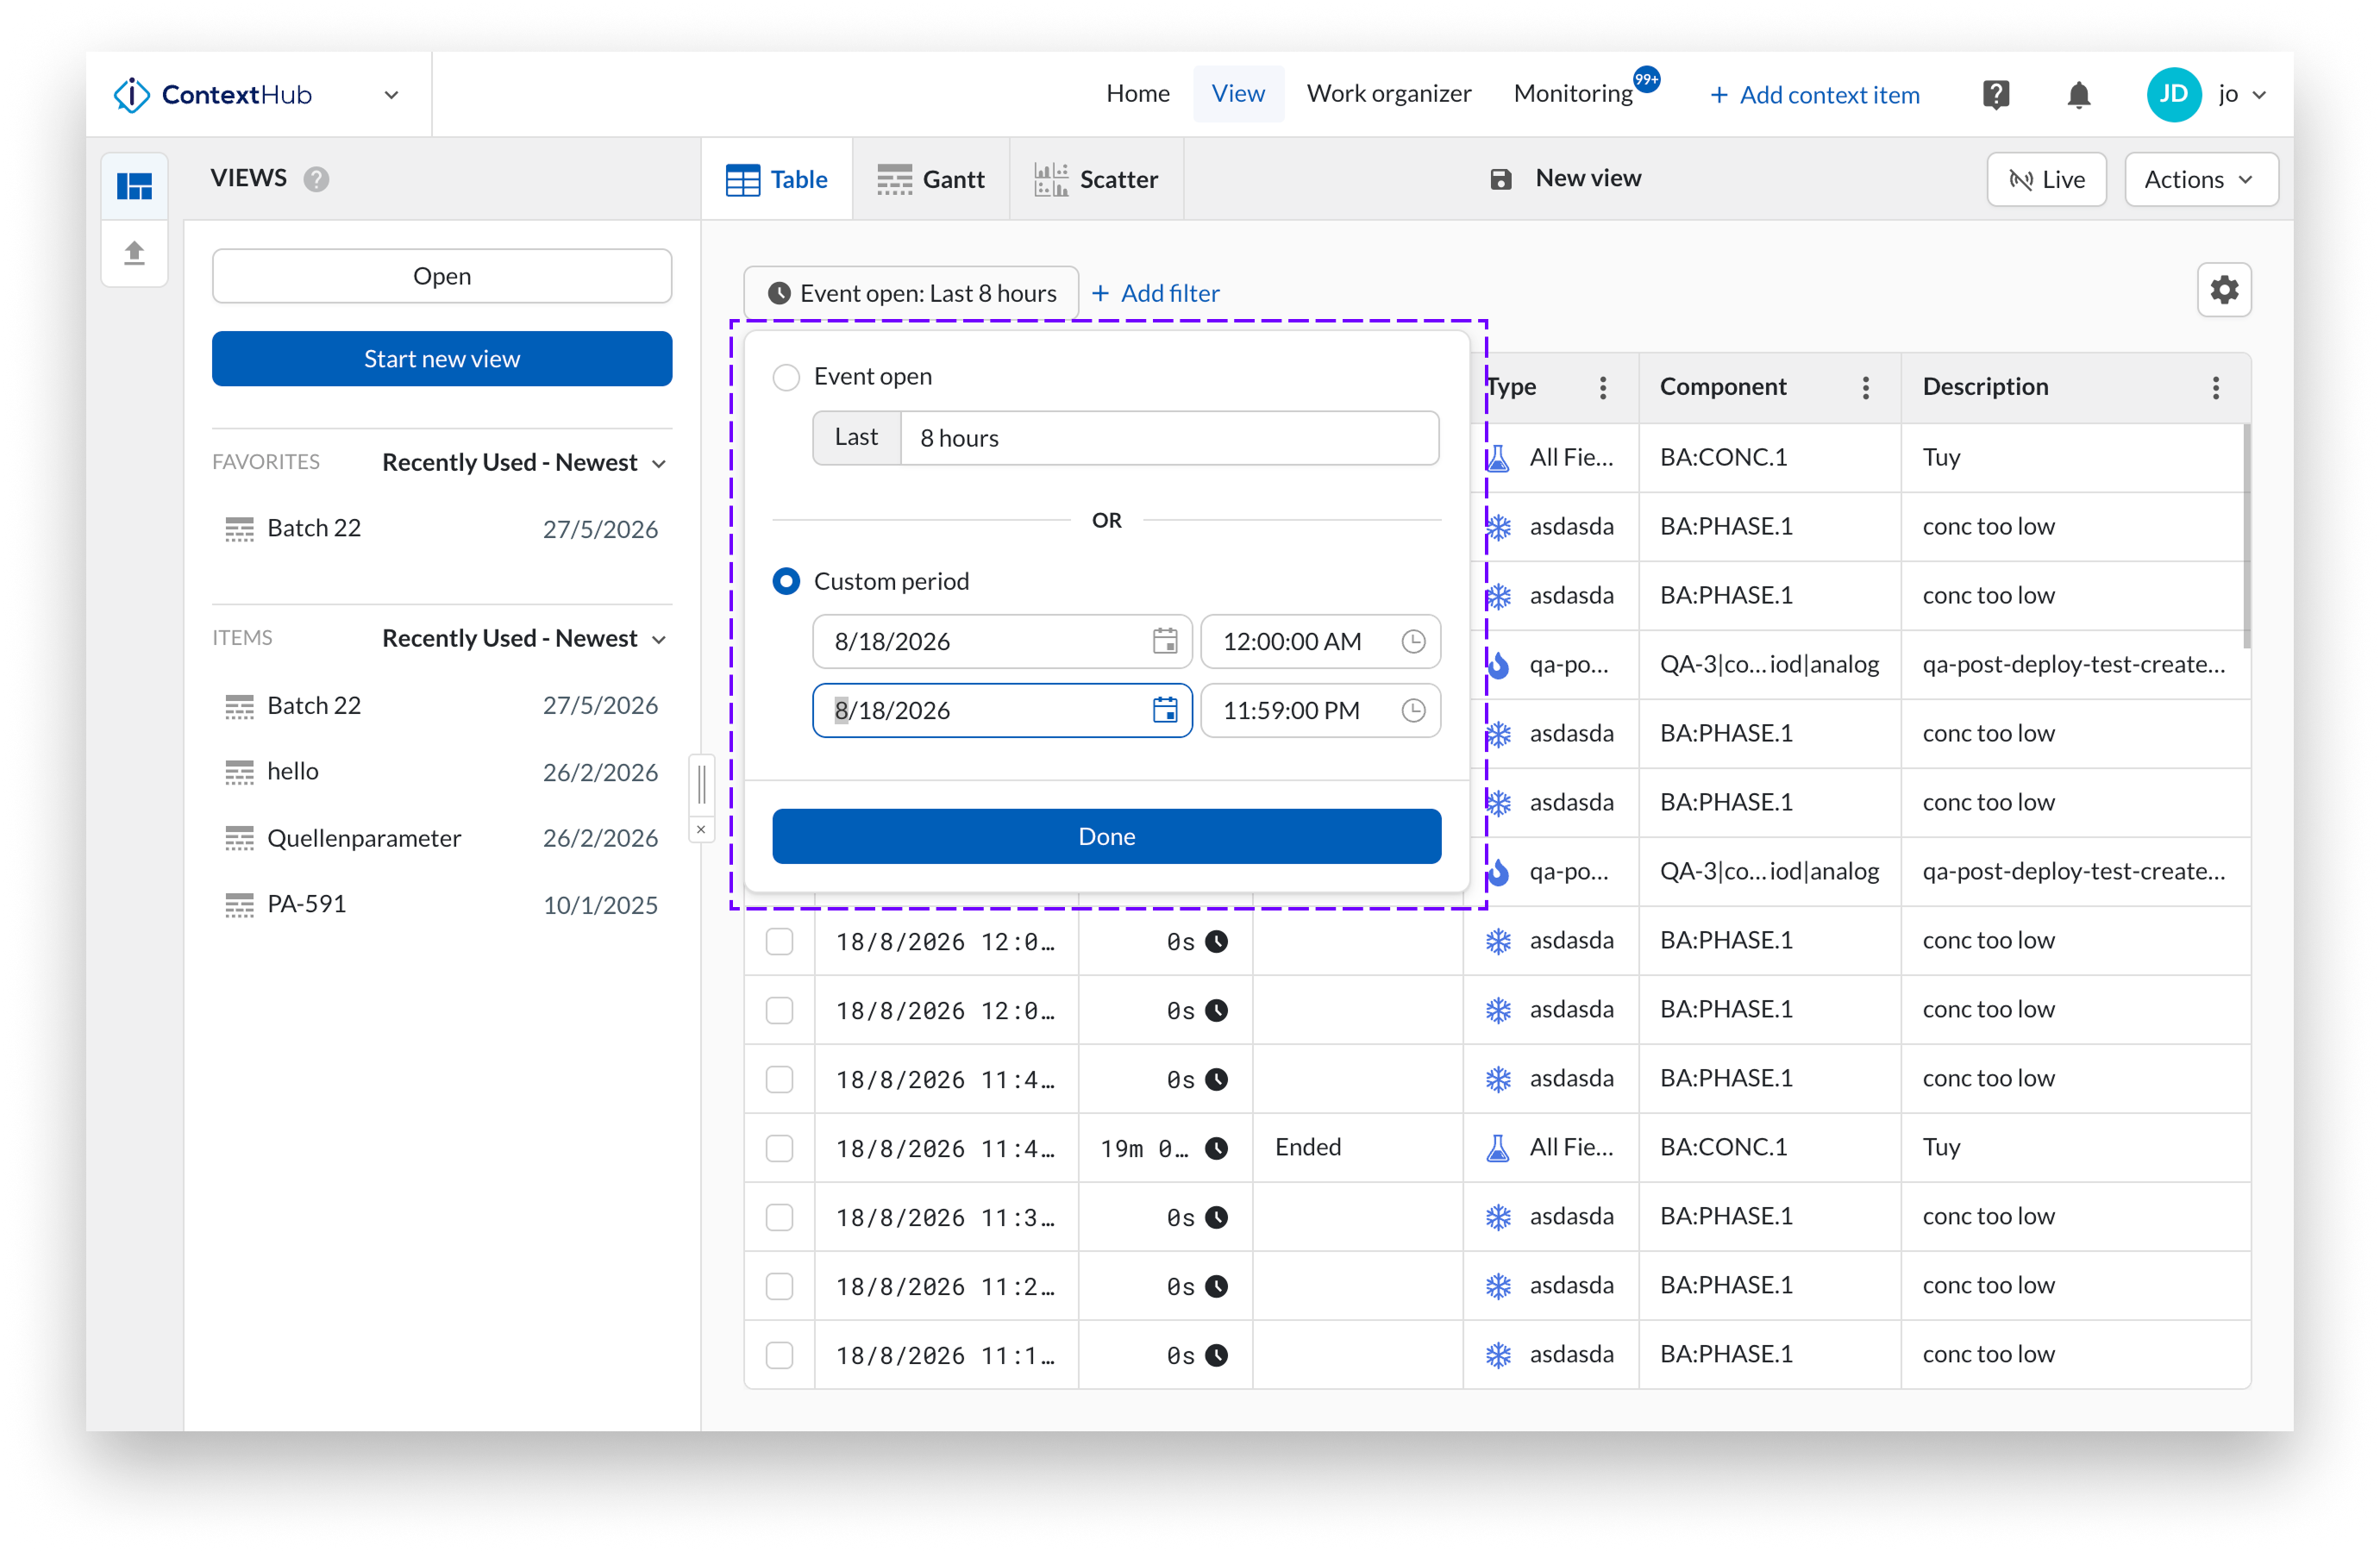Viewport: 2380px width, 1552px height.
Task: Open the Type column options menu
Action: 1602,387
